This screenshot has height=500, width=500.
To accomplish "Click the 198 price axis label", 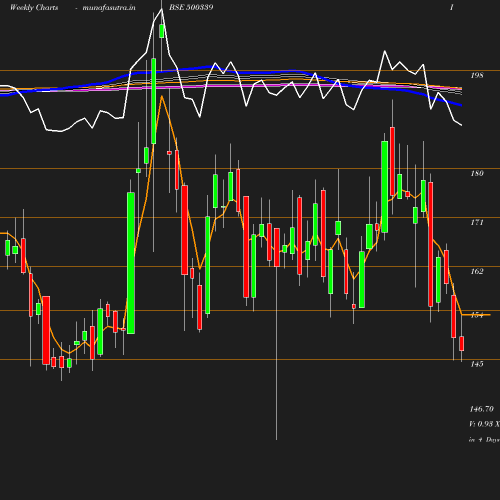I will click(477, 75).
